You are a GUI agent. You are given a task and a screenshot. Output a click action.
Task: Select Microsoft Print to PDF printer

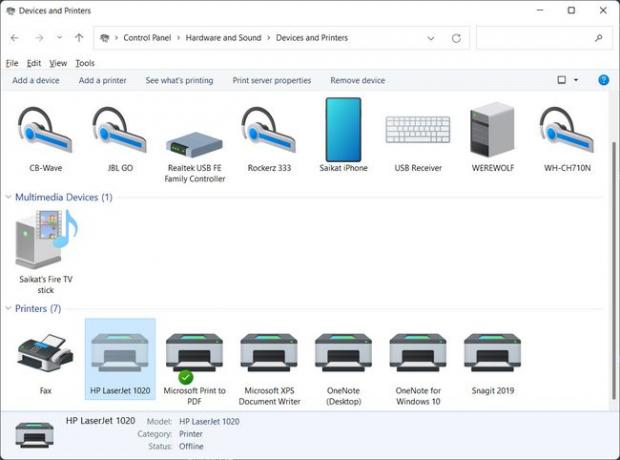(195, 369)
